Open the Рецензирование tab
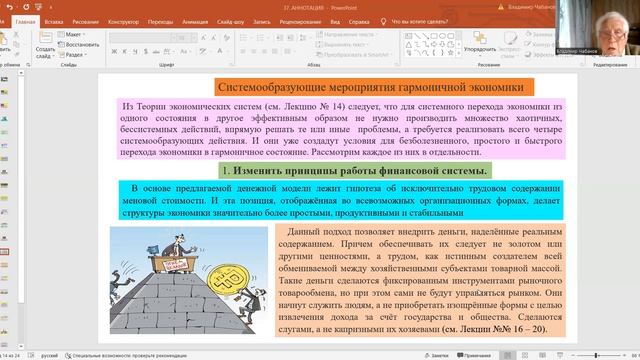Viewport: 640px width, 360px height. (x=300, y=22)
